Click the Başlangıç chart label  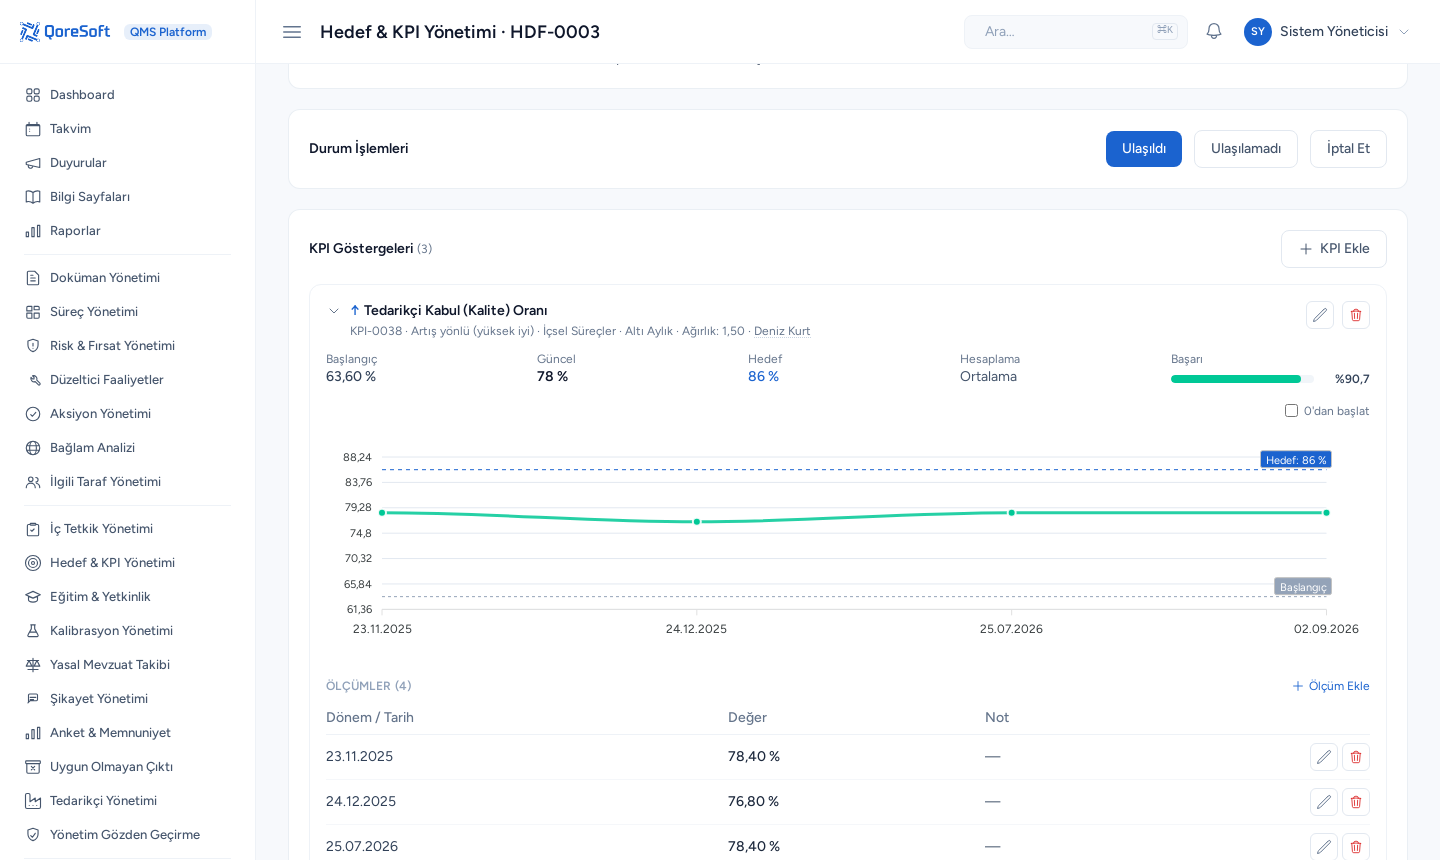1303,587
